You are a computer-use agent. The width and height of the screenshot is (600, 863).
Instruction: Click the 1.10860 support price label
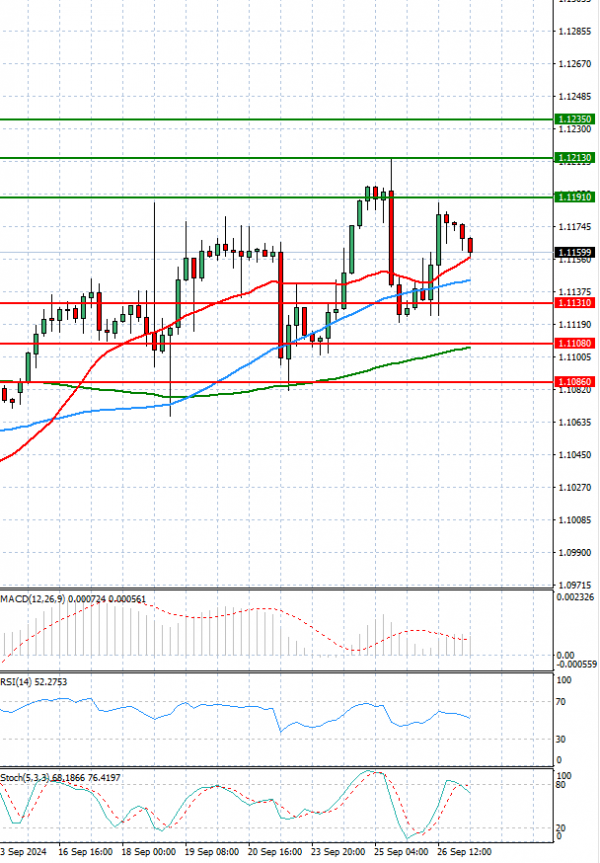tap(575, 381)
